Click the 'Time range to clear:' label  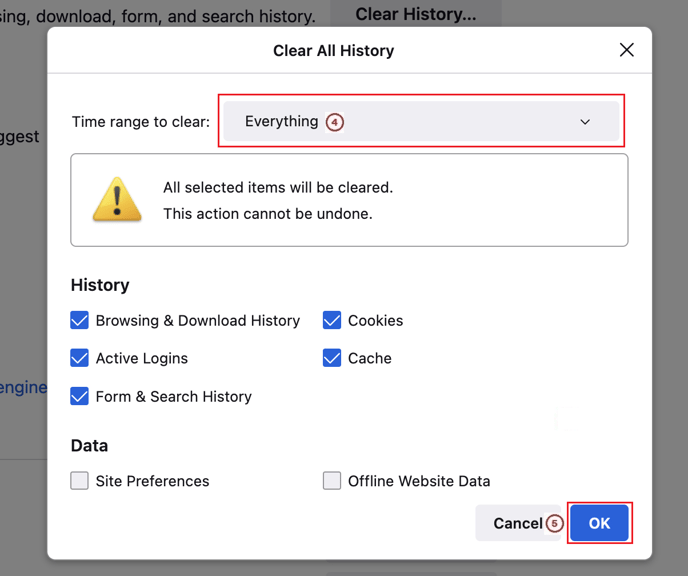click(x=141, y=122)
